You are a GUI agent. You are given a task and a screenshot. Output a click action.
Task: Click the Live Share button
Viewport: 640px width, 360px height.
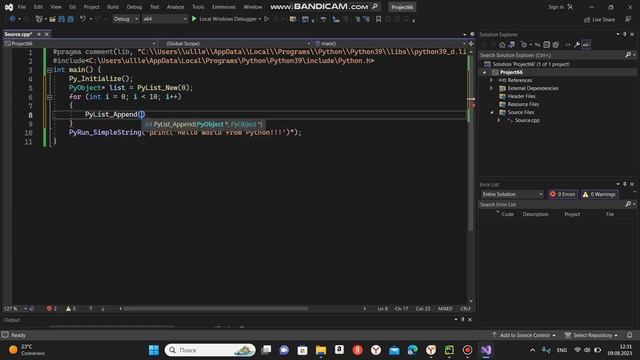pos(599,19)
